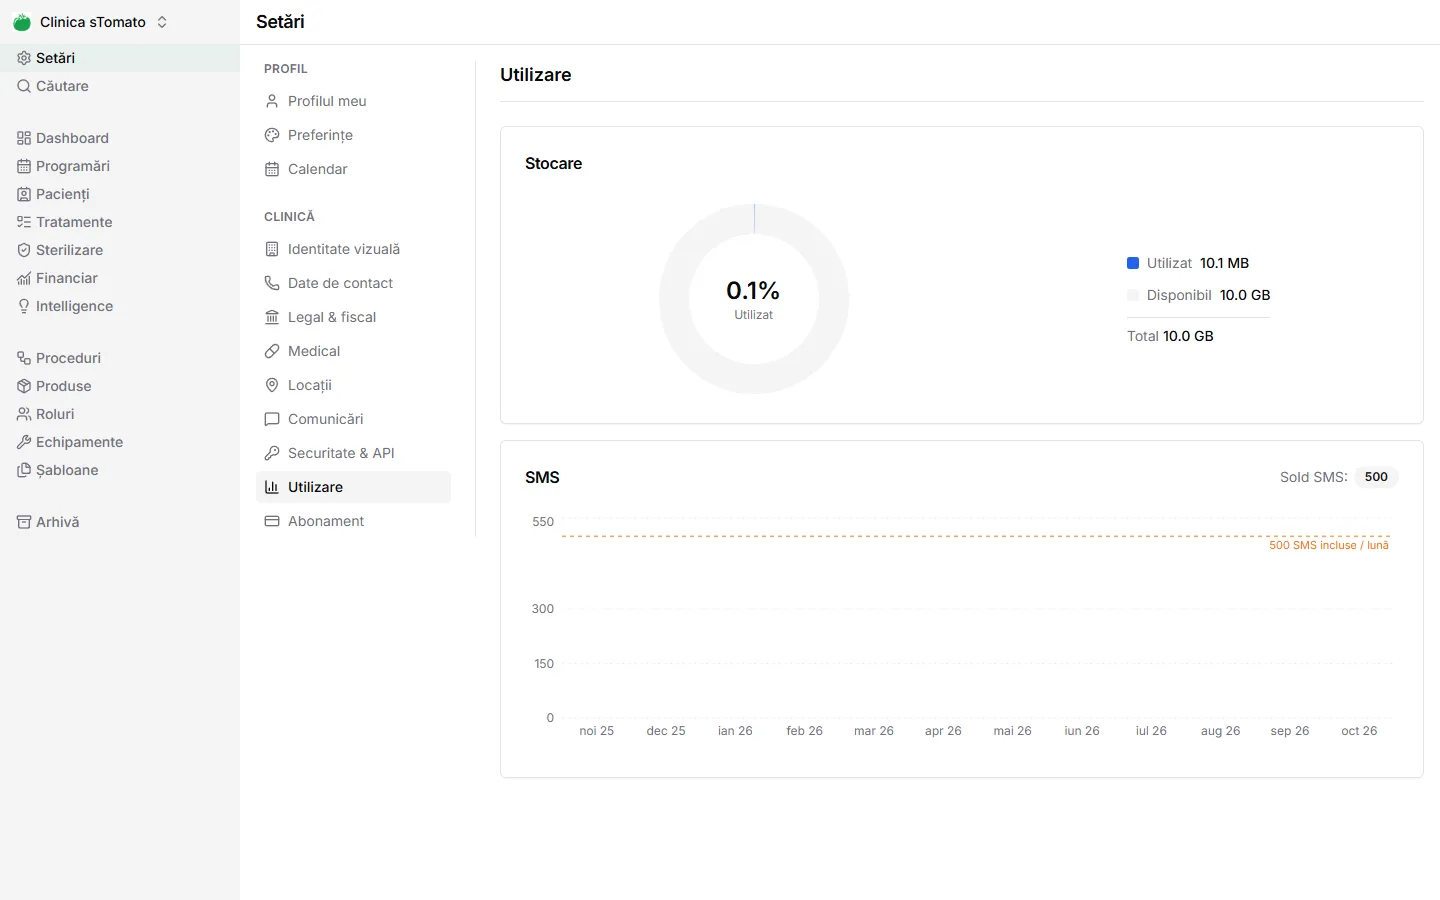This screenshot has height=900, width=1440.
Task: Click the Șabloane copy icon
Action: (24, 470)
